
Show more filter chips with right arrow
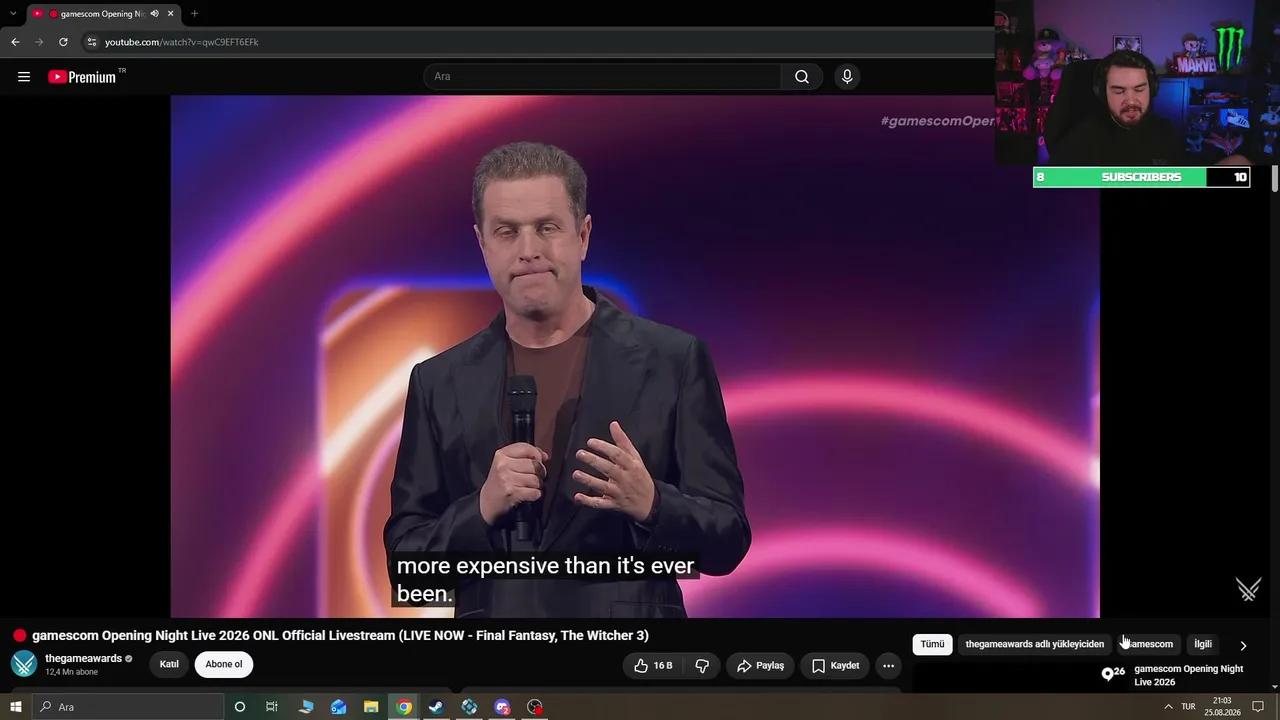click(1243, 645)
